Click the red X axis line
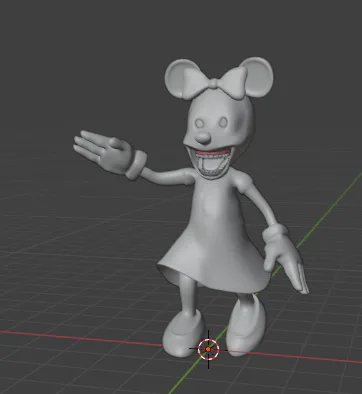The width and height of the screenshot is (362, 394). (80, 337)
